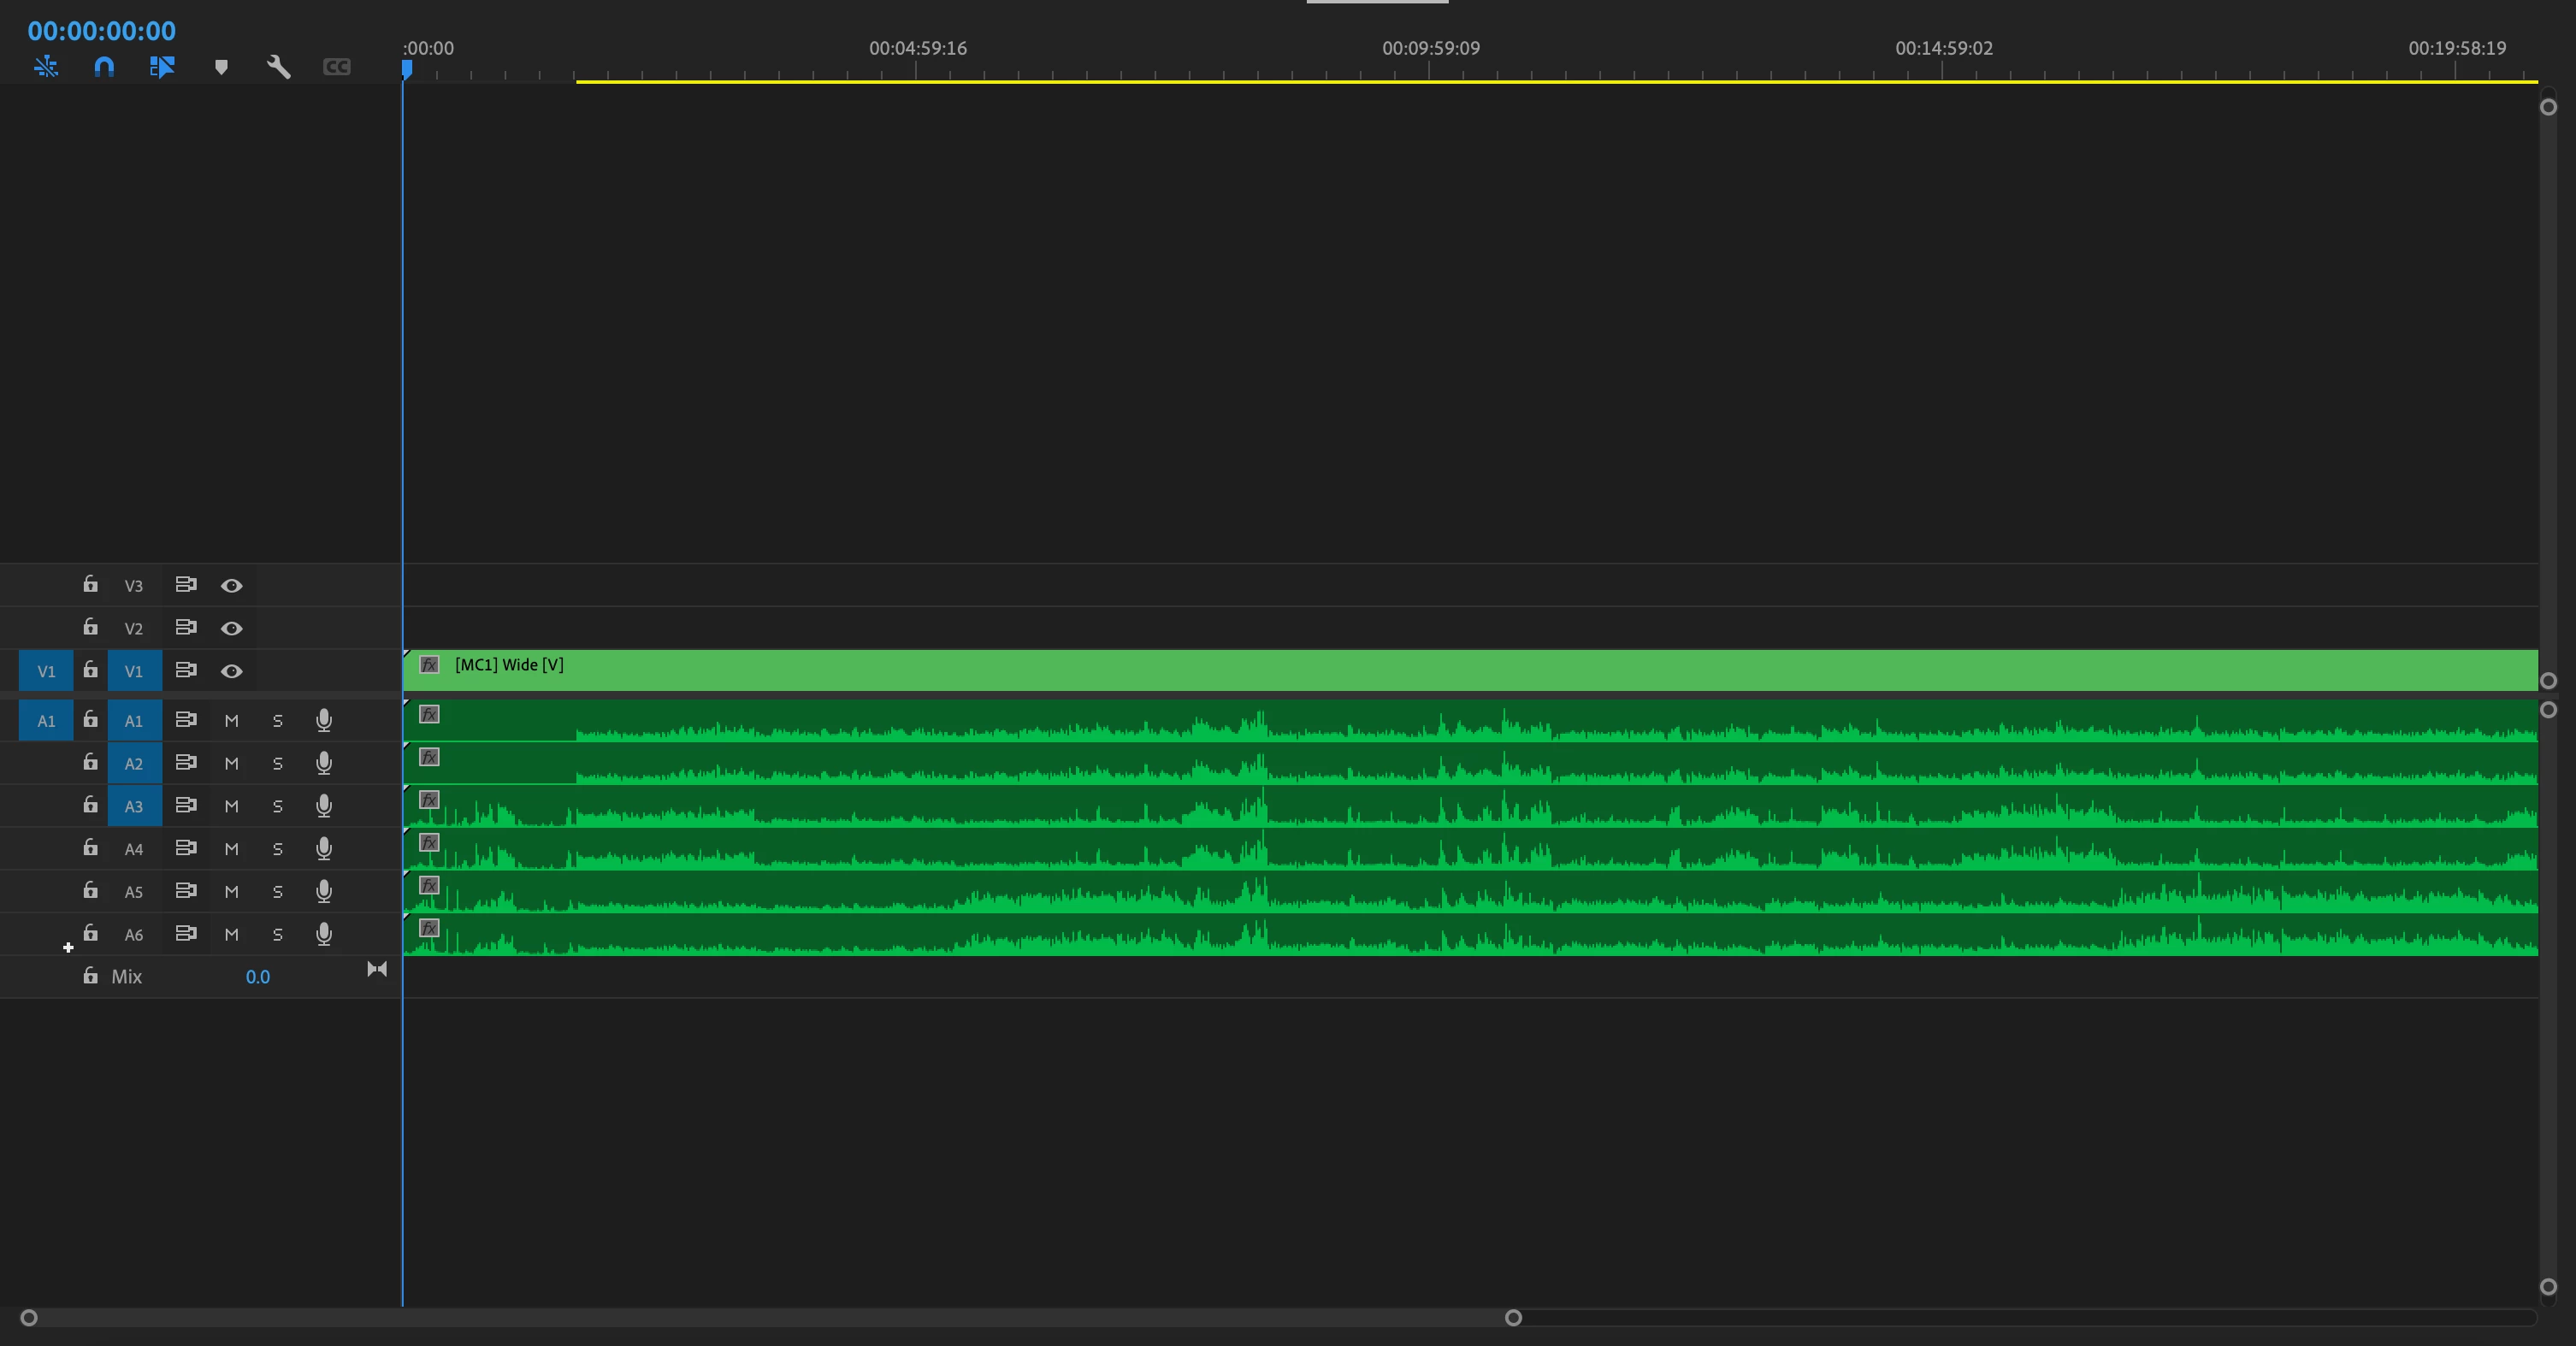Hide track V2 output with eye icon

tap(231, 628)
